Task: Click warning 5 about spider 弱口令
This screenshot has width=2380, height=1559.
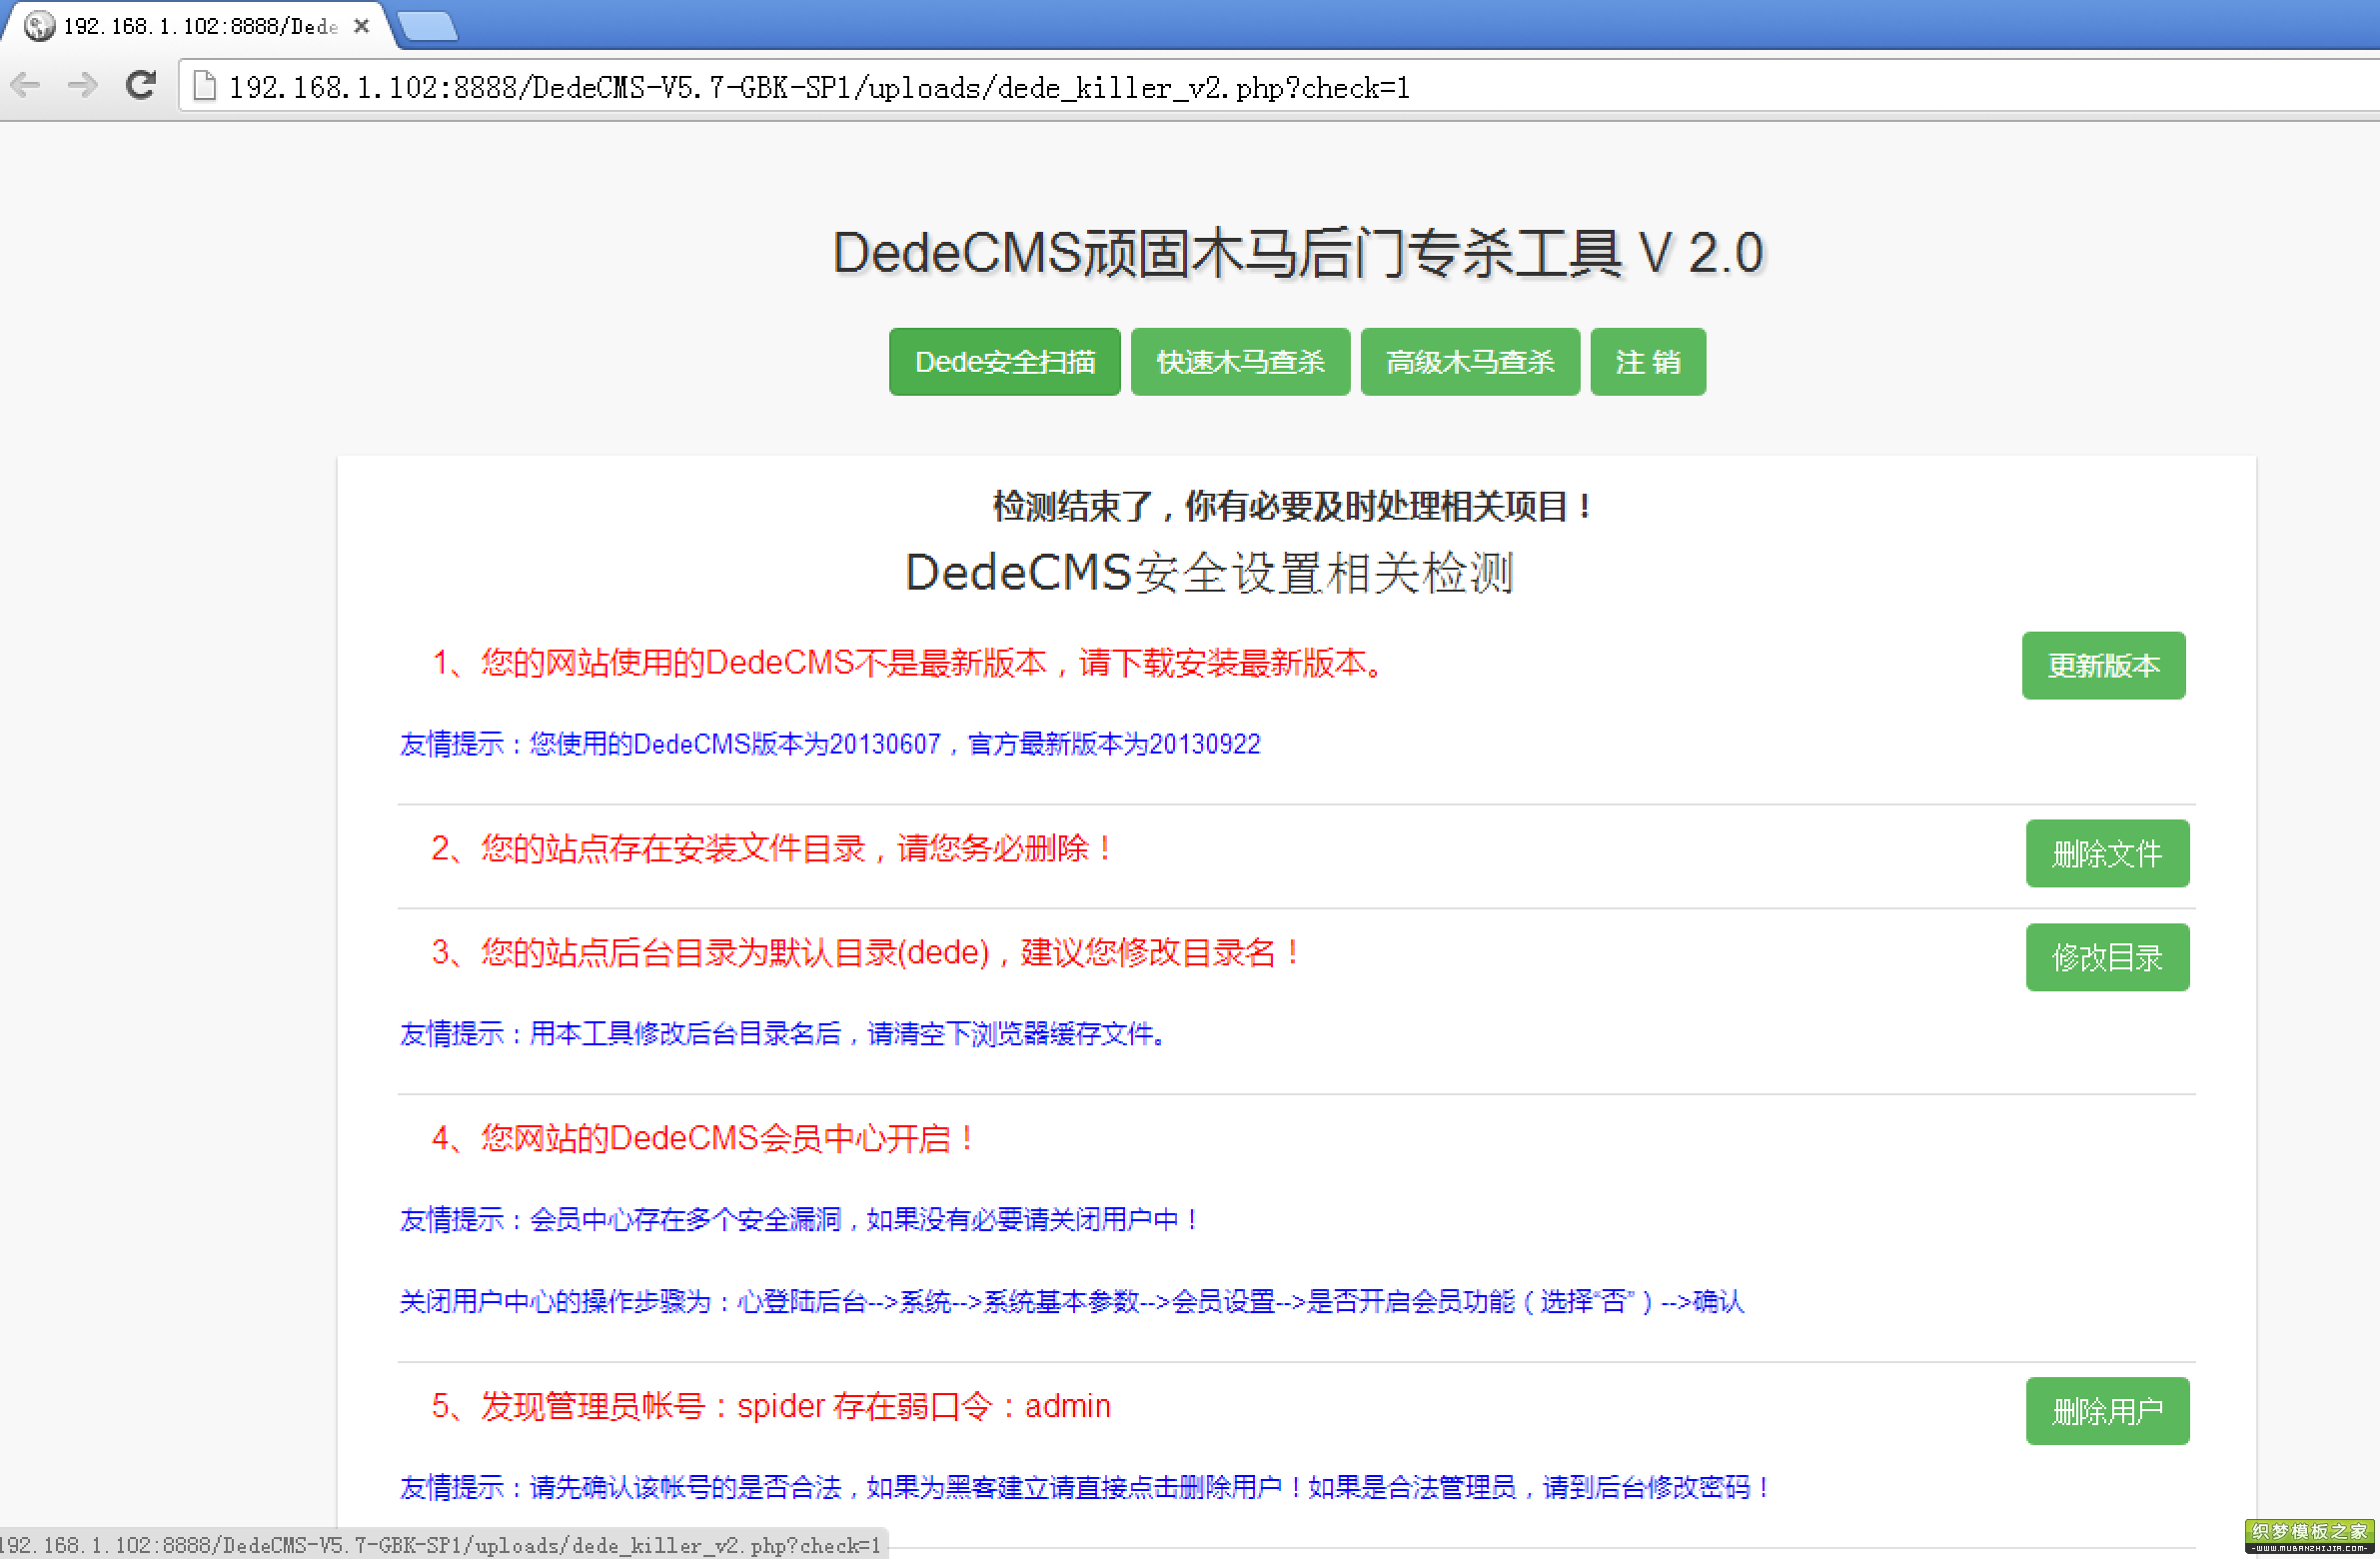Action: 771,1407
